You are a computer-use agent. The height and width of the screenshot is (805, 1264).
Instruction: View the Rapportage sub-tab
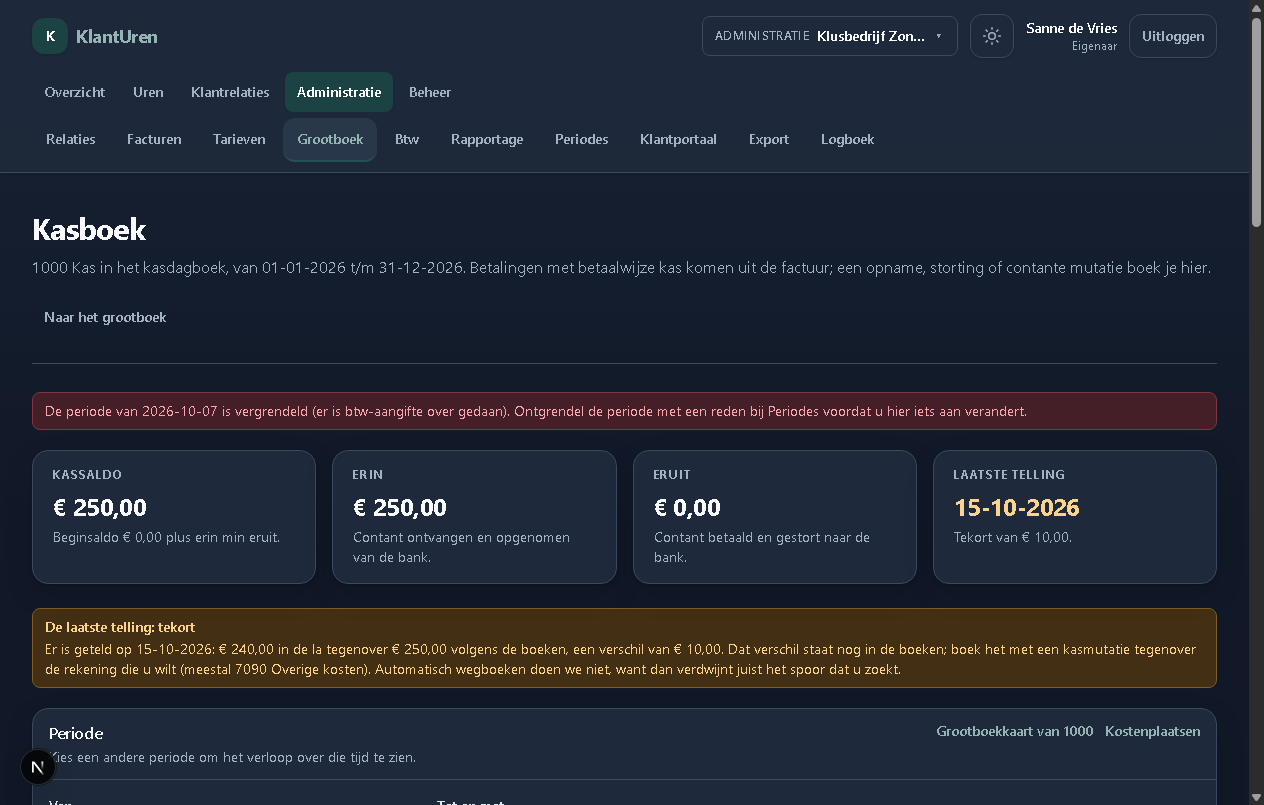click(x=487, y=140)
